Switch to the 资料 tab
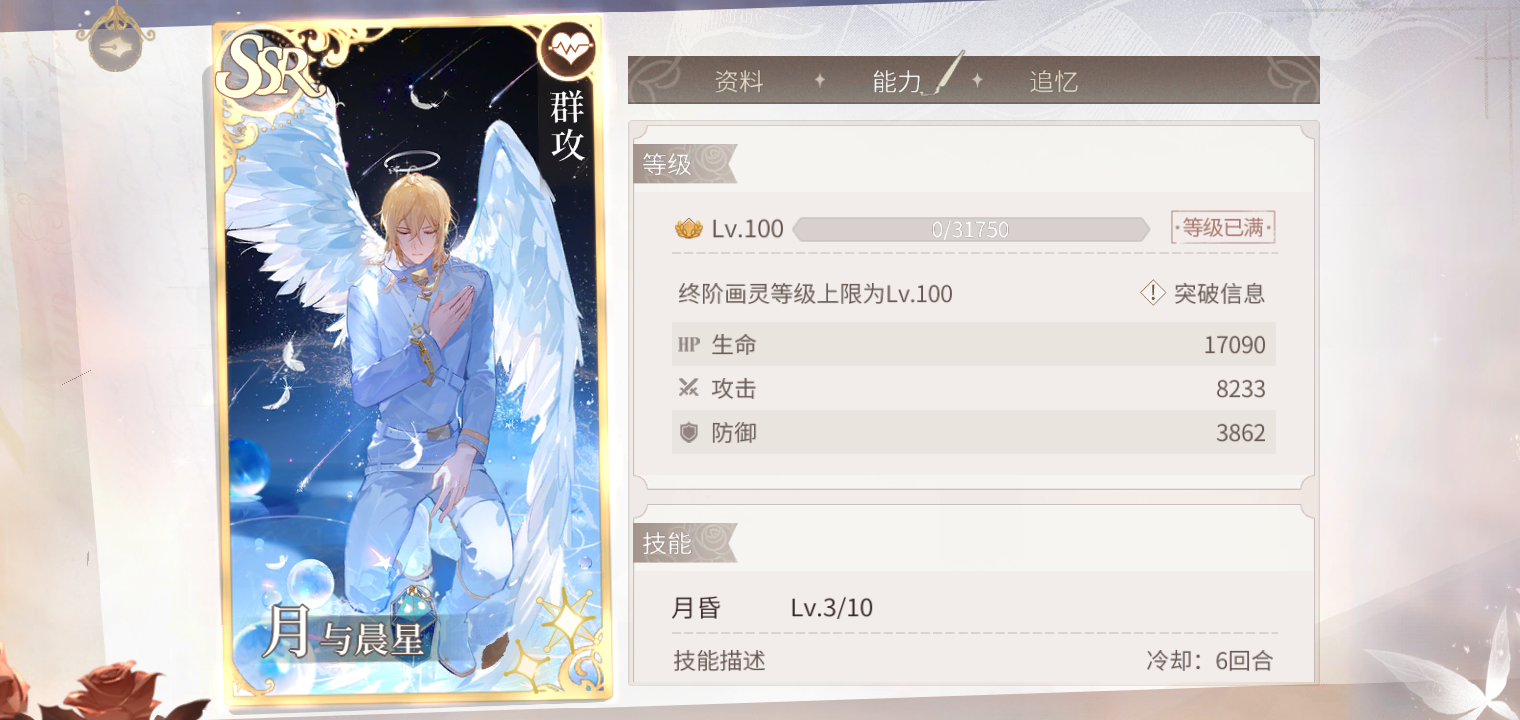Image resolution: width=1520 pixels, height=720 pixels. (x=739, y=82)
